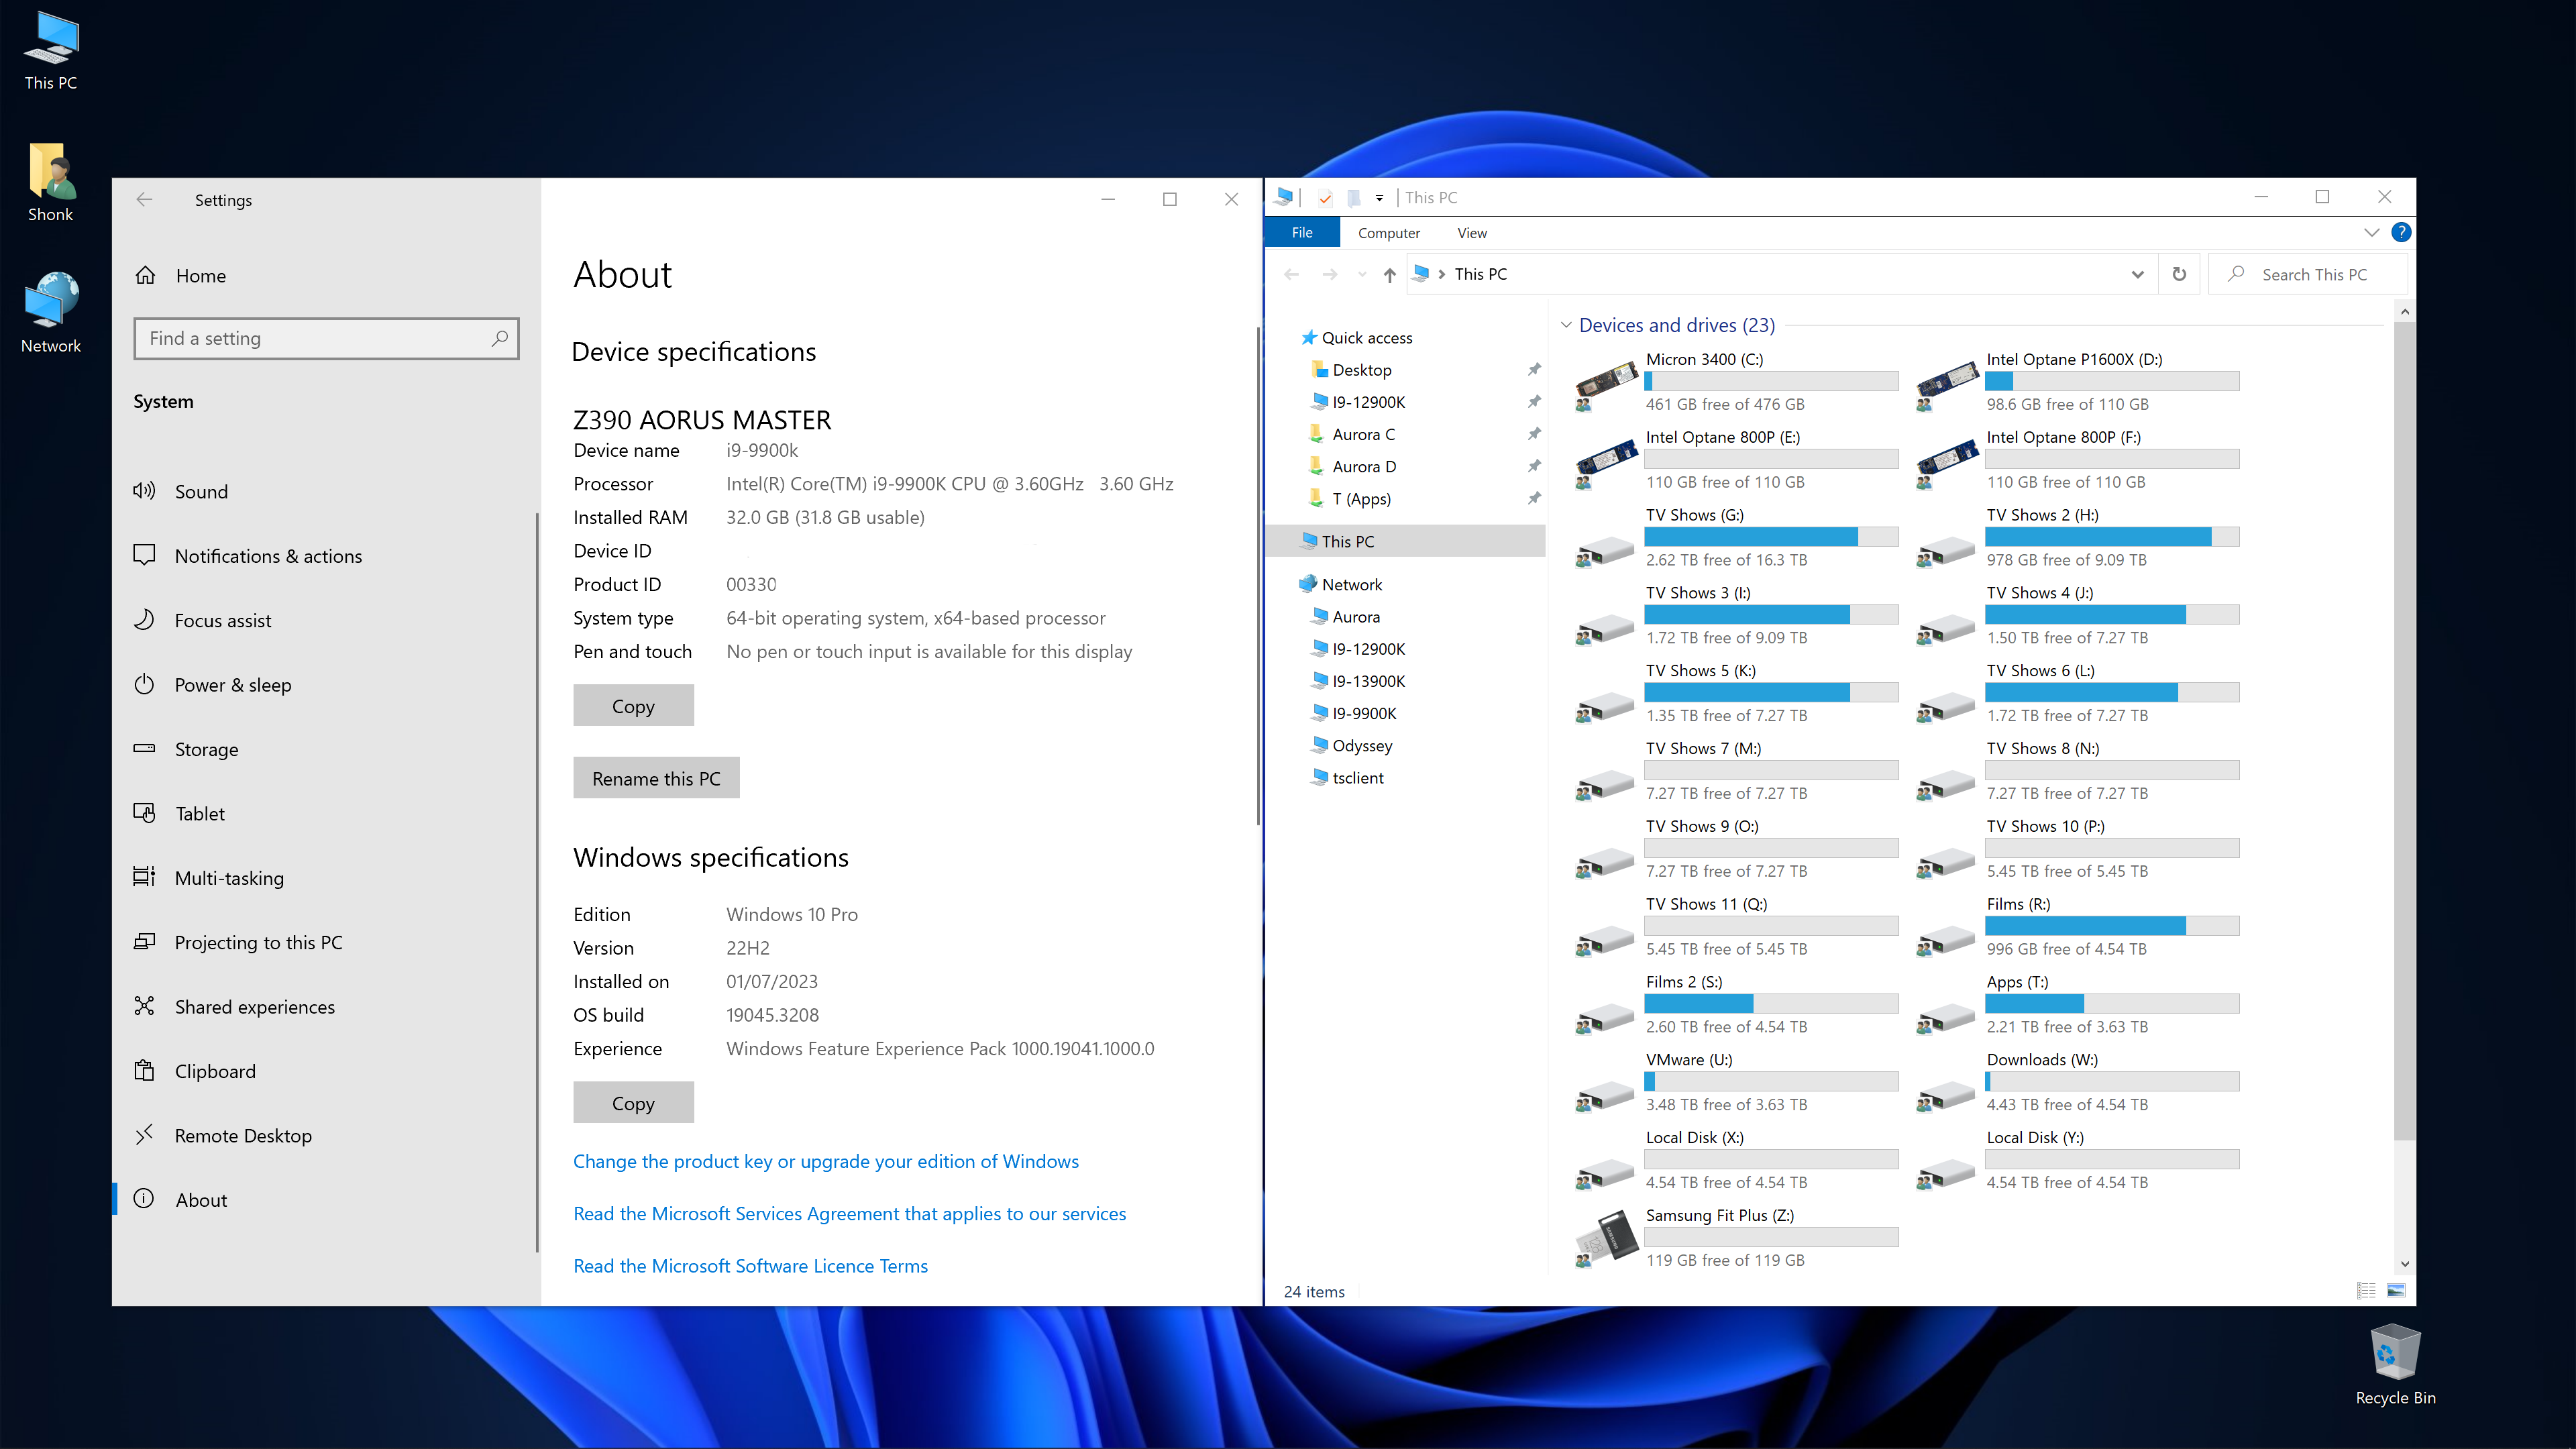Open Shared experiences settings

pyautogui.click(x=326, y=1007)
